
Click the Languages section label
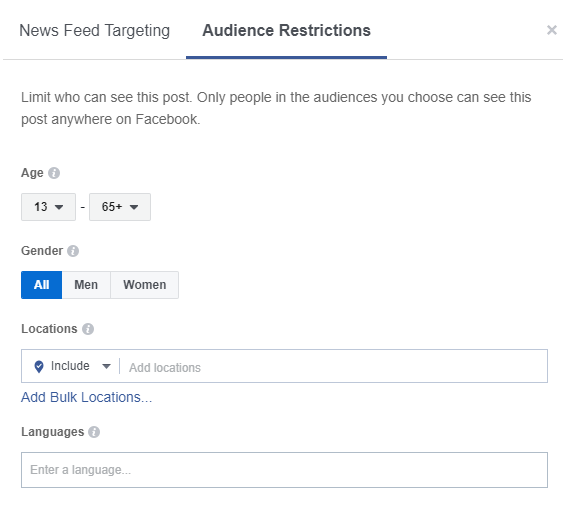[52, 432]
